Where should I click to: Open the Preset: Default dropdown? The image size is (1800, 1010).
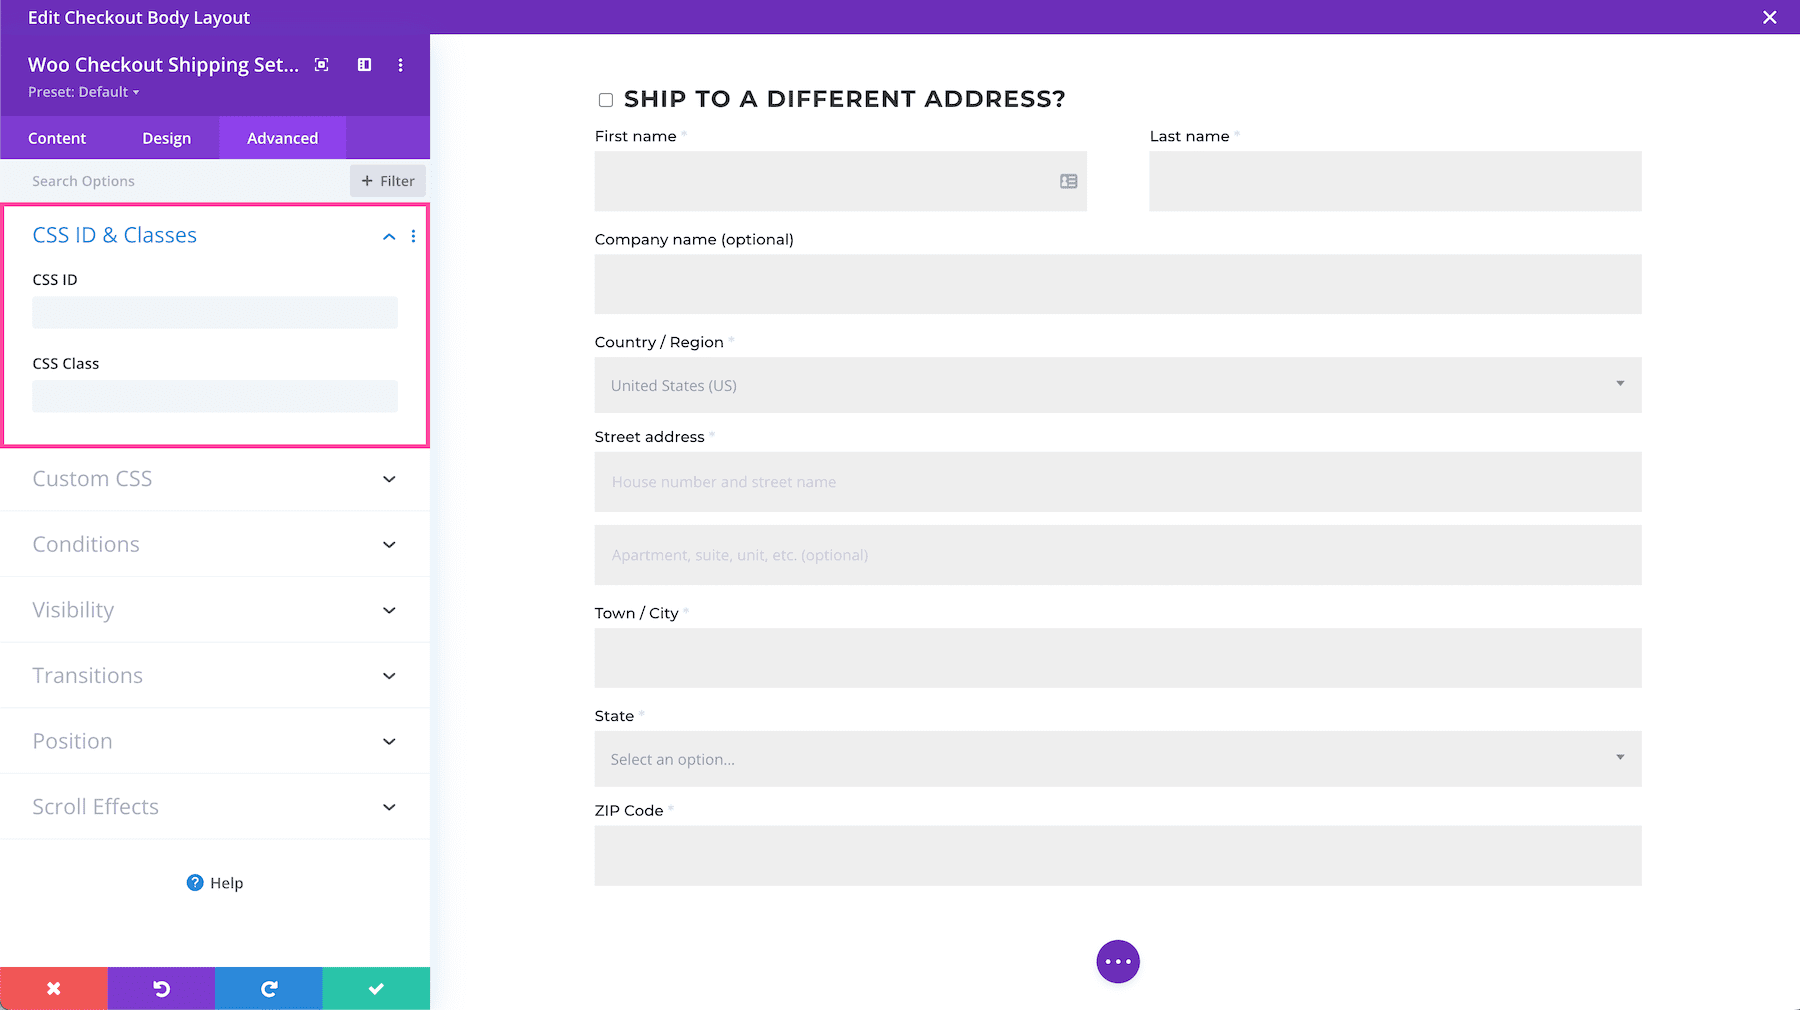pos(84,91)
